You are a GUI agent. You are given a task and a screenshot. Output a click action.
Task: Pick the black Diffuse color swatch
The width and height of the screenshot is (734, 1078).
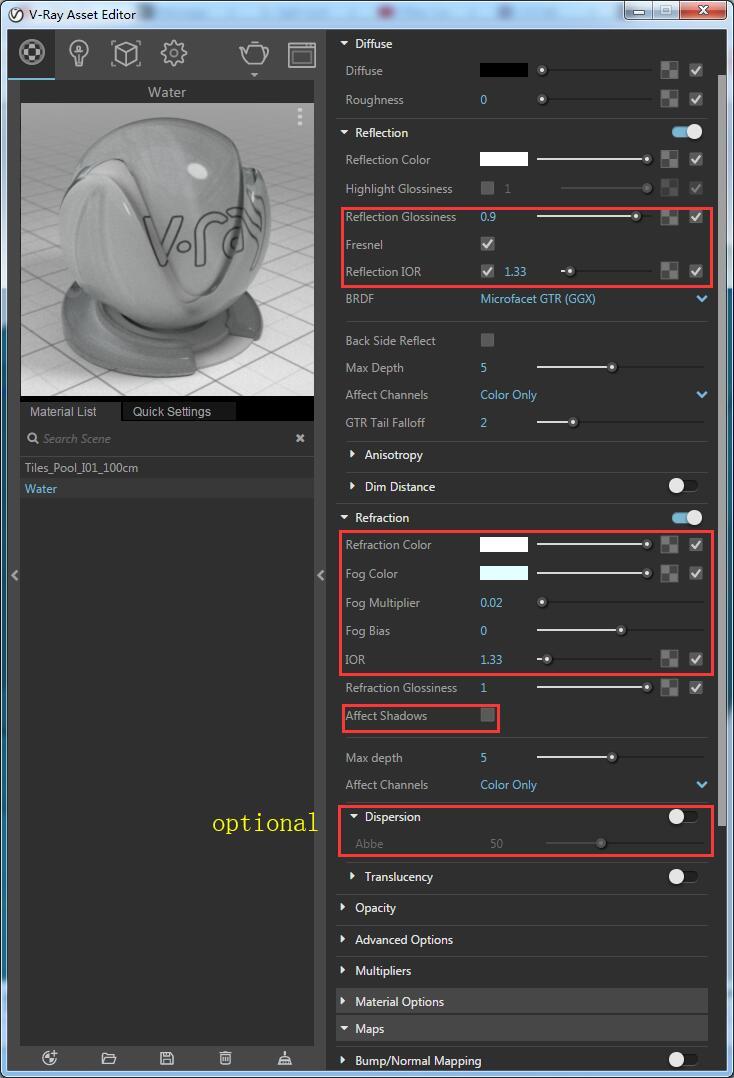pos(504,70)
